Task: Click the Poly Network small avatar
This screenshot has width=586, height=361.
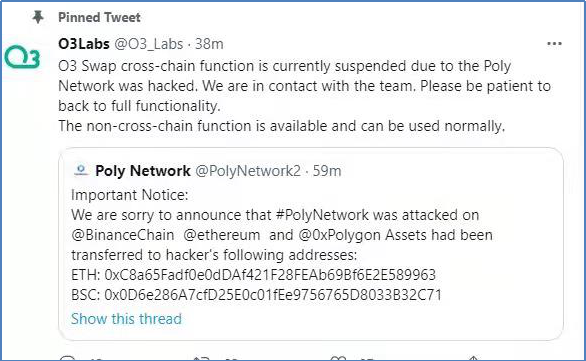Action: (x=81, y=170)
